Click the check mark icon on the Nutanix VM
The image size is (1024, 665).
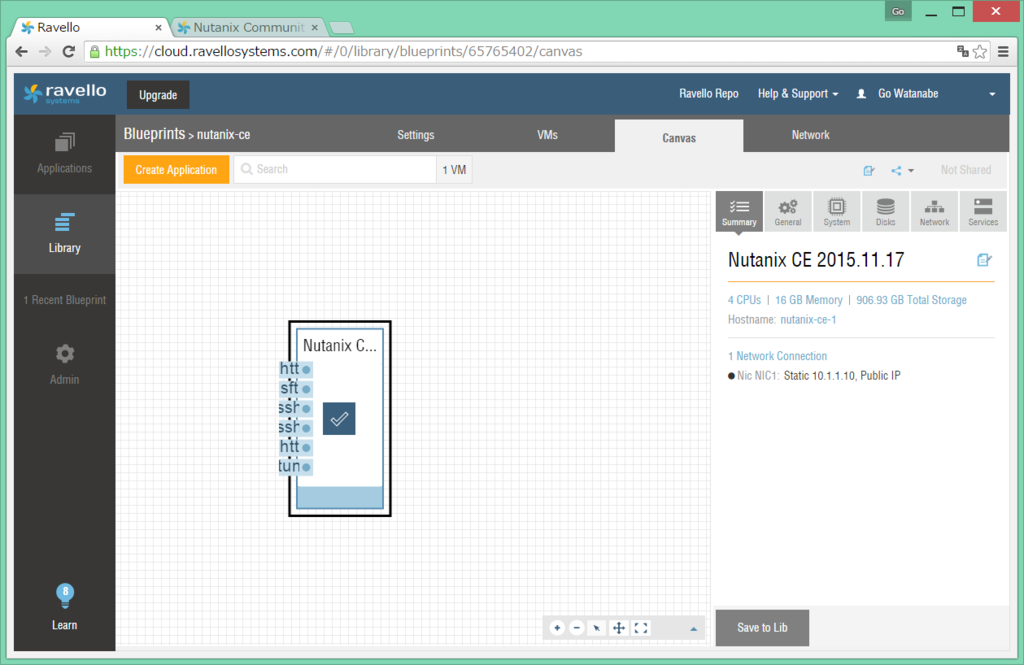(339, 419)
